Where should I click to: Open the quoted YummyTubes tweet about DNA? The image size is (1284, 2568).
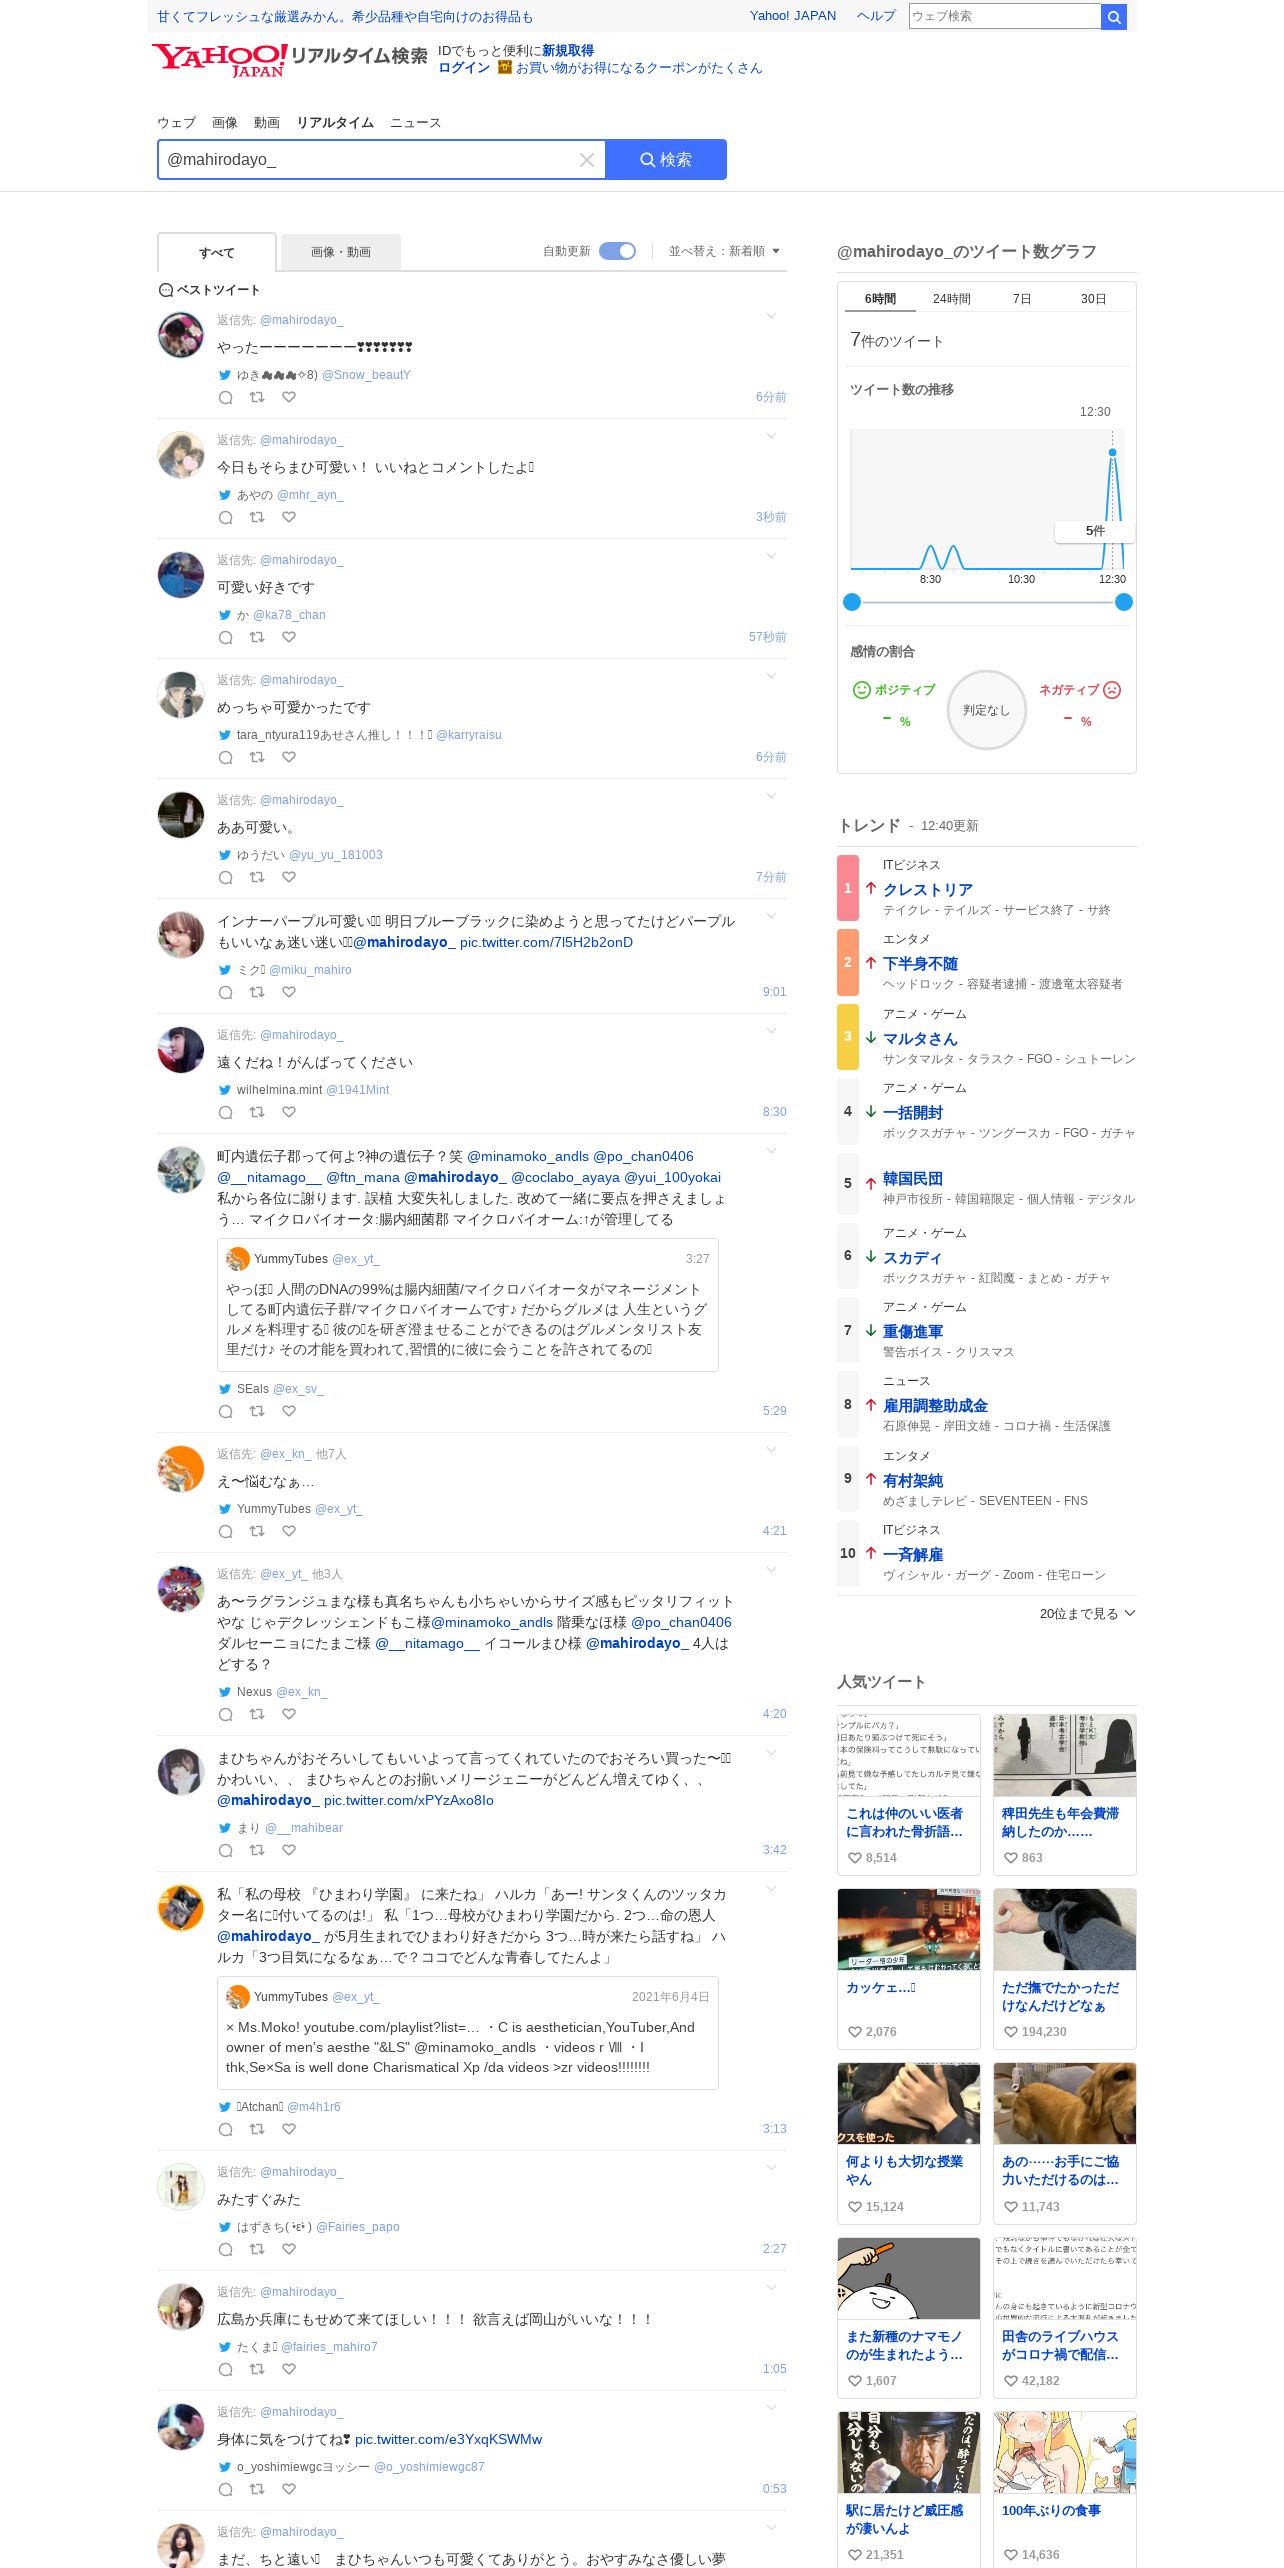[468, 1306]
